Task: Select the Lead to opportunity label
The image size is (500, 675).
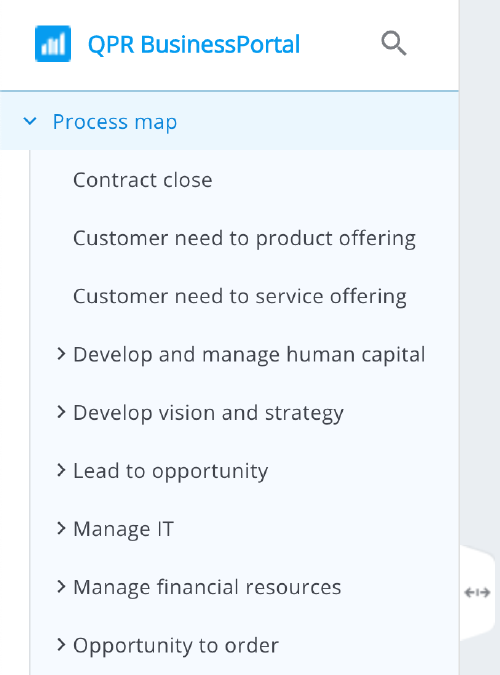Action: click(171, 471)
